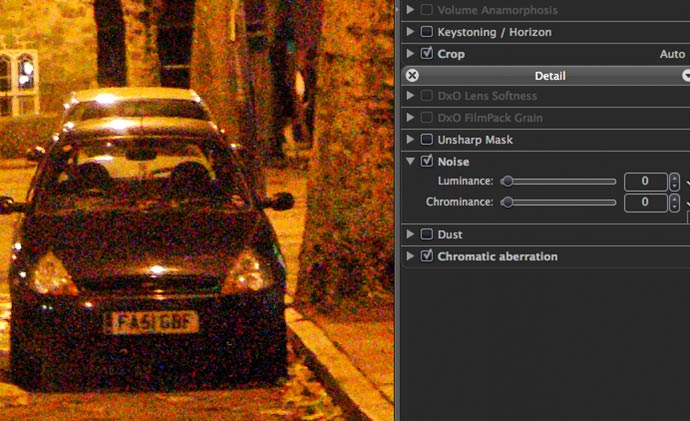
Task: Expand the Dust section
Action: click(410, 234)
